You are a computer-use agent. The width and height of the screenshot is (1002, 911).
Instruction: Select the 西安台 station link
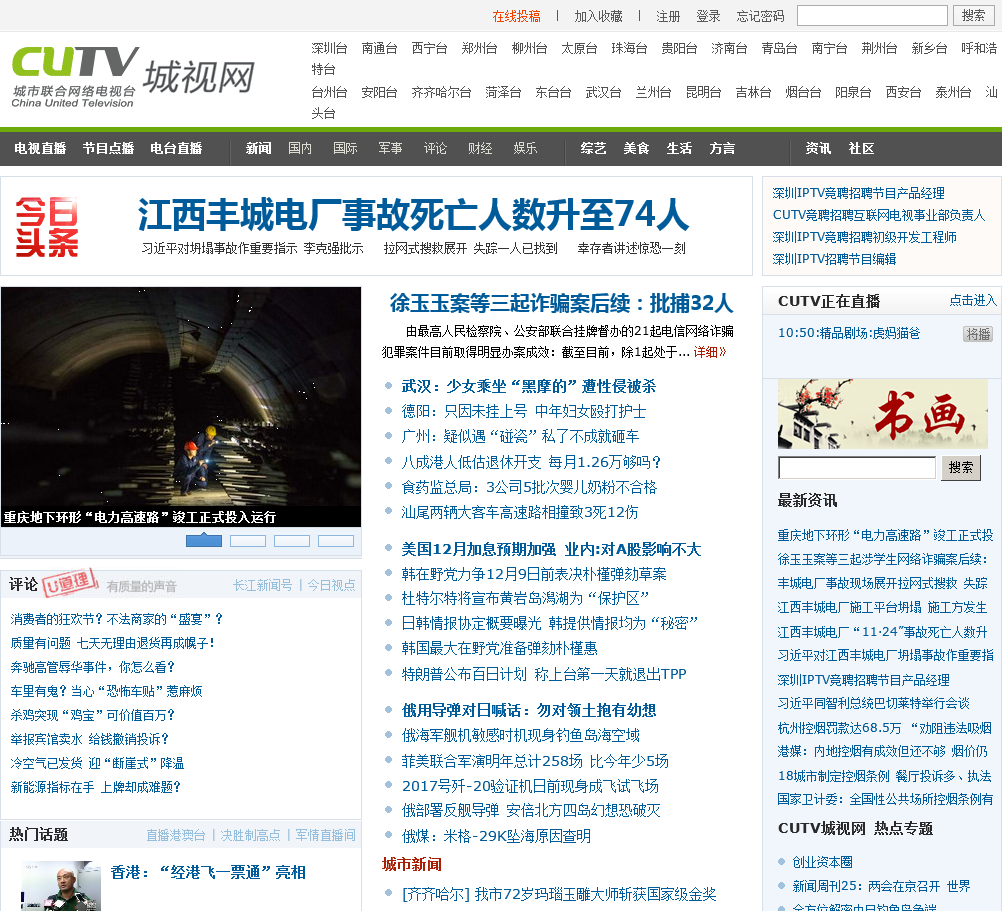903,92
